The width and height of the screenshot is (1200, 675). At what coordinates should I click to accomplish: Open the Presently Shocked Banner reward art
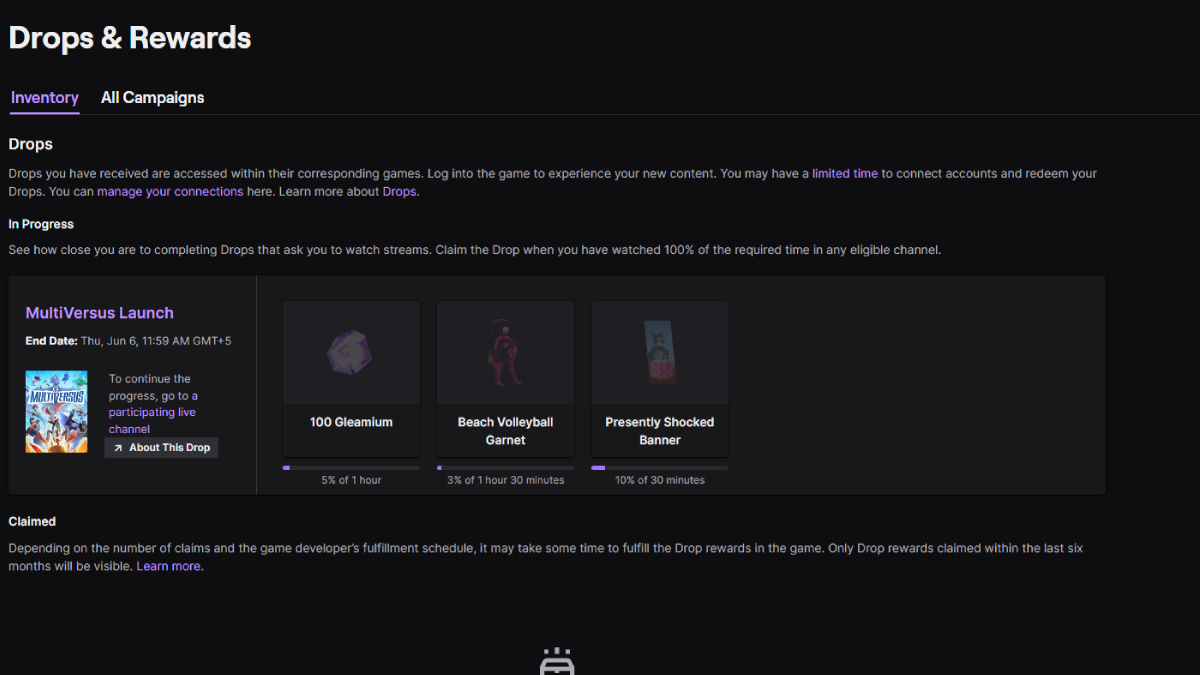(x=659, y=352)
